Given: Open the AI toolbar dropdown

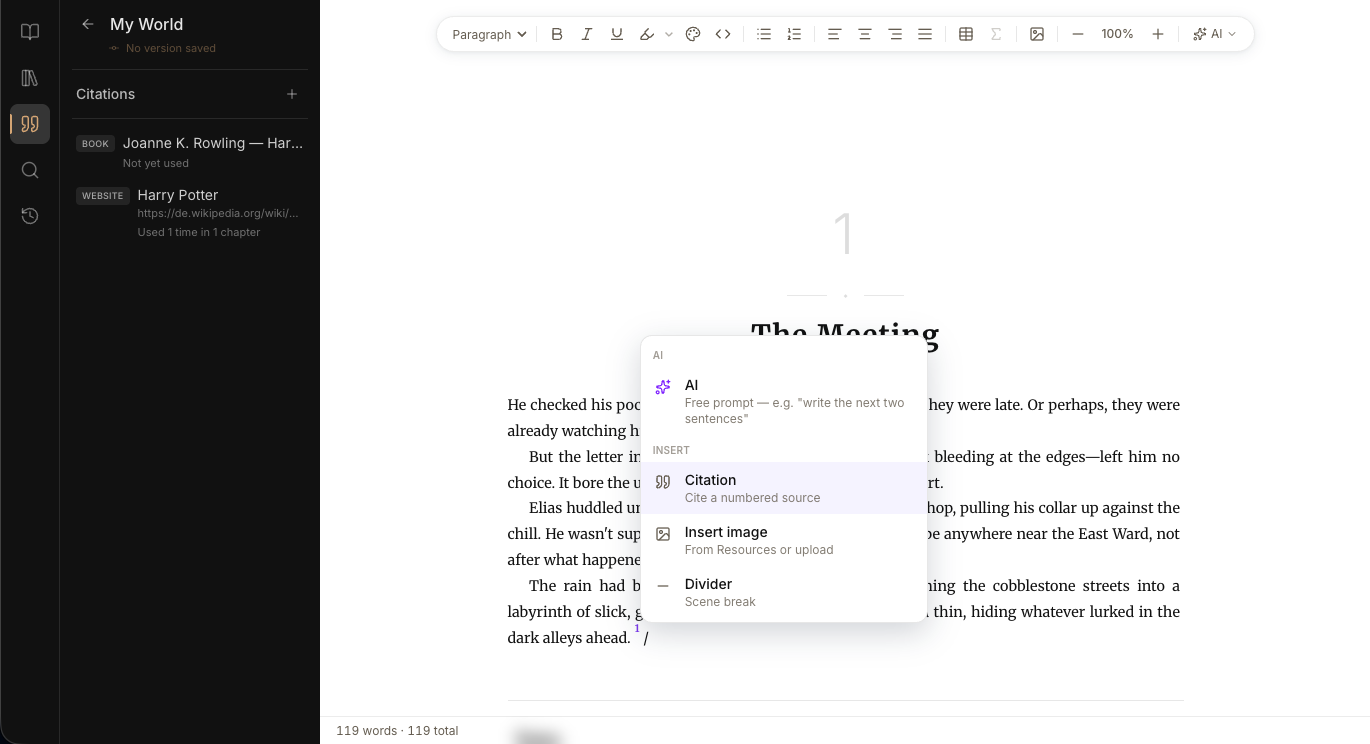Looking at the screenshot, I should [x=1215, y=34].
